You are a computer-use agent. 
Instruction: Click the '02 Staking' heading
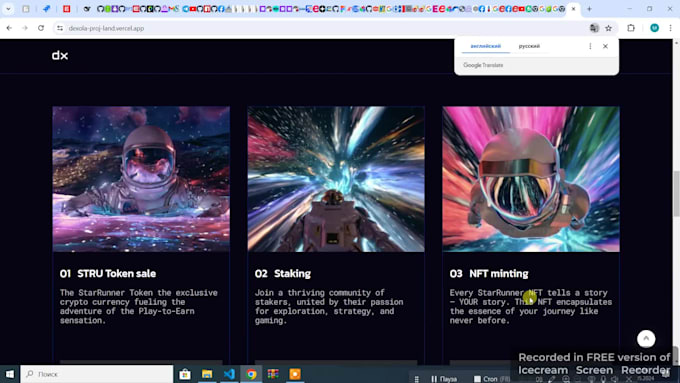click(x=283, y=274)
